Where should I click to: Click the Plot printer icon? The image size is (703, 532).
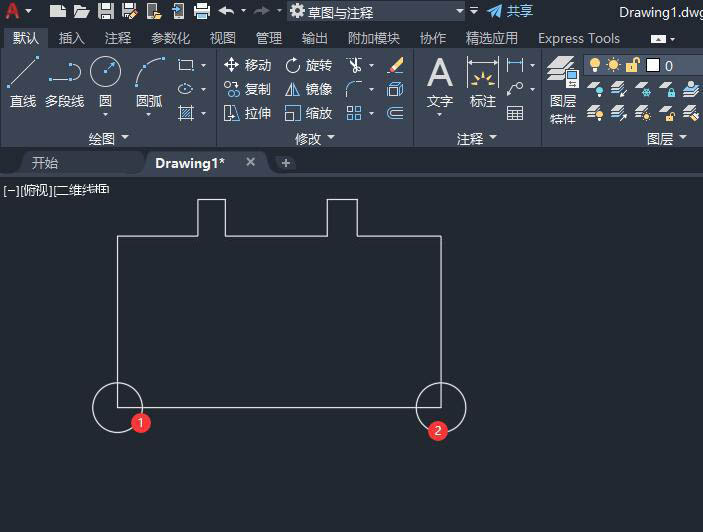pyautogui.click(x=202, y=11)
